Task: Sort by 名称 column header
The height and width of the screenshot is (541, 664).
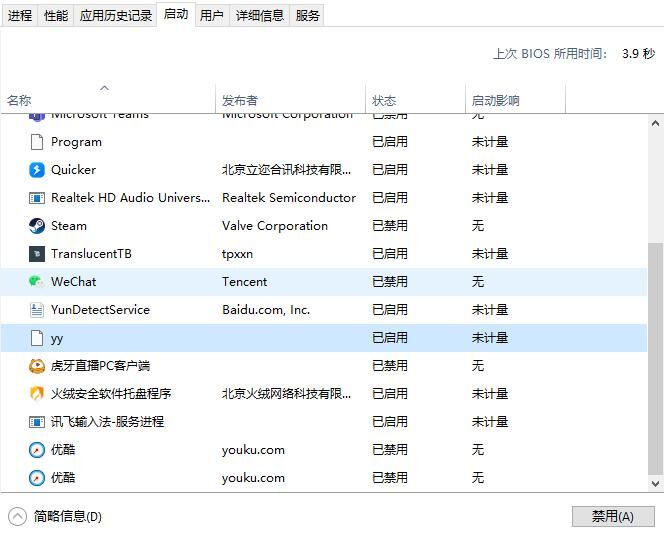Action: point(19,100)
